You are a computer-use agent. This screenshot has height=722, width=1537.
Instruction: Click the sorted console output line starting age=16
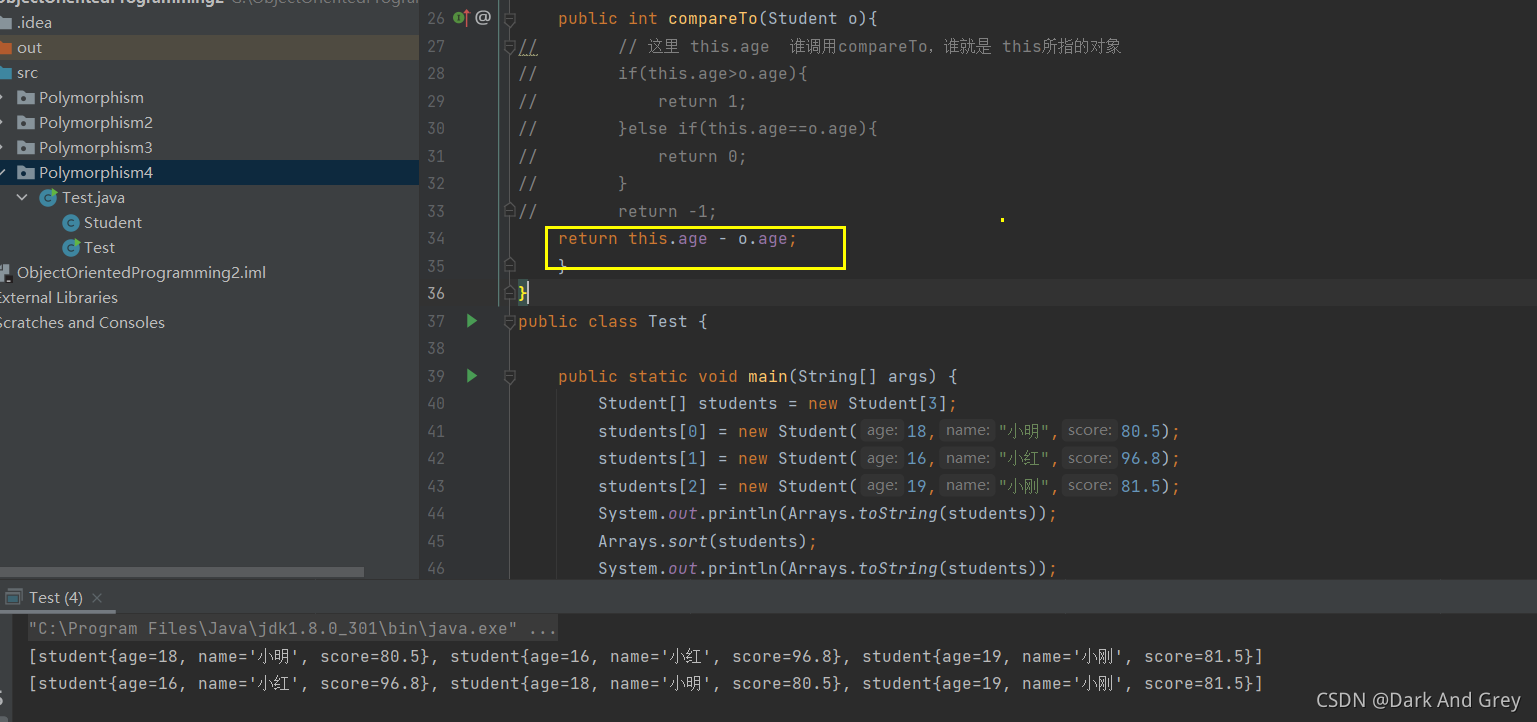pyautogui.click(x=646, y=683)
